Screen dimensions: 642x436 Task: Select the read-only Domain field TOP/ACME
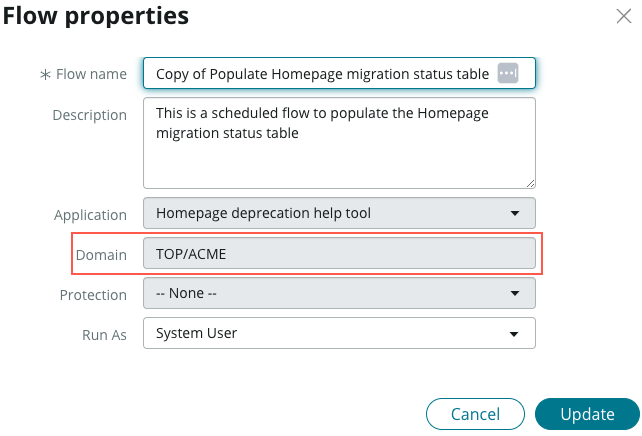[339, 253]
